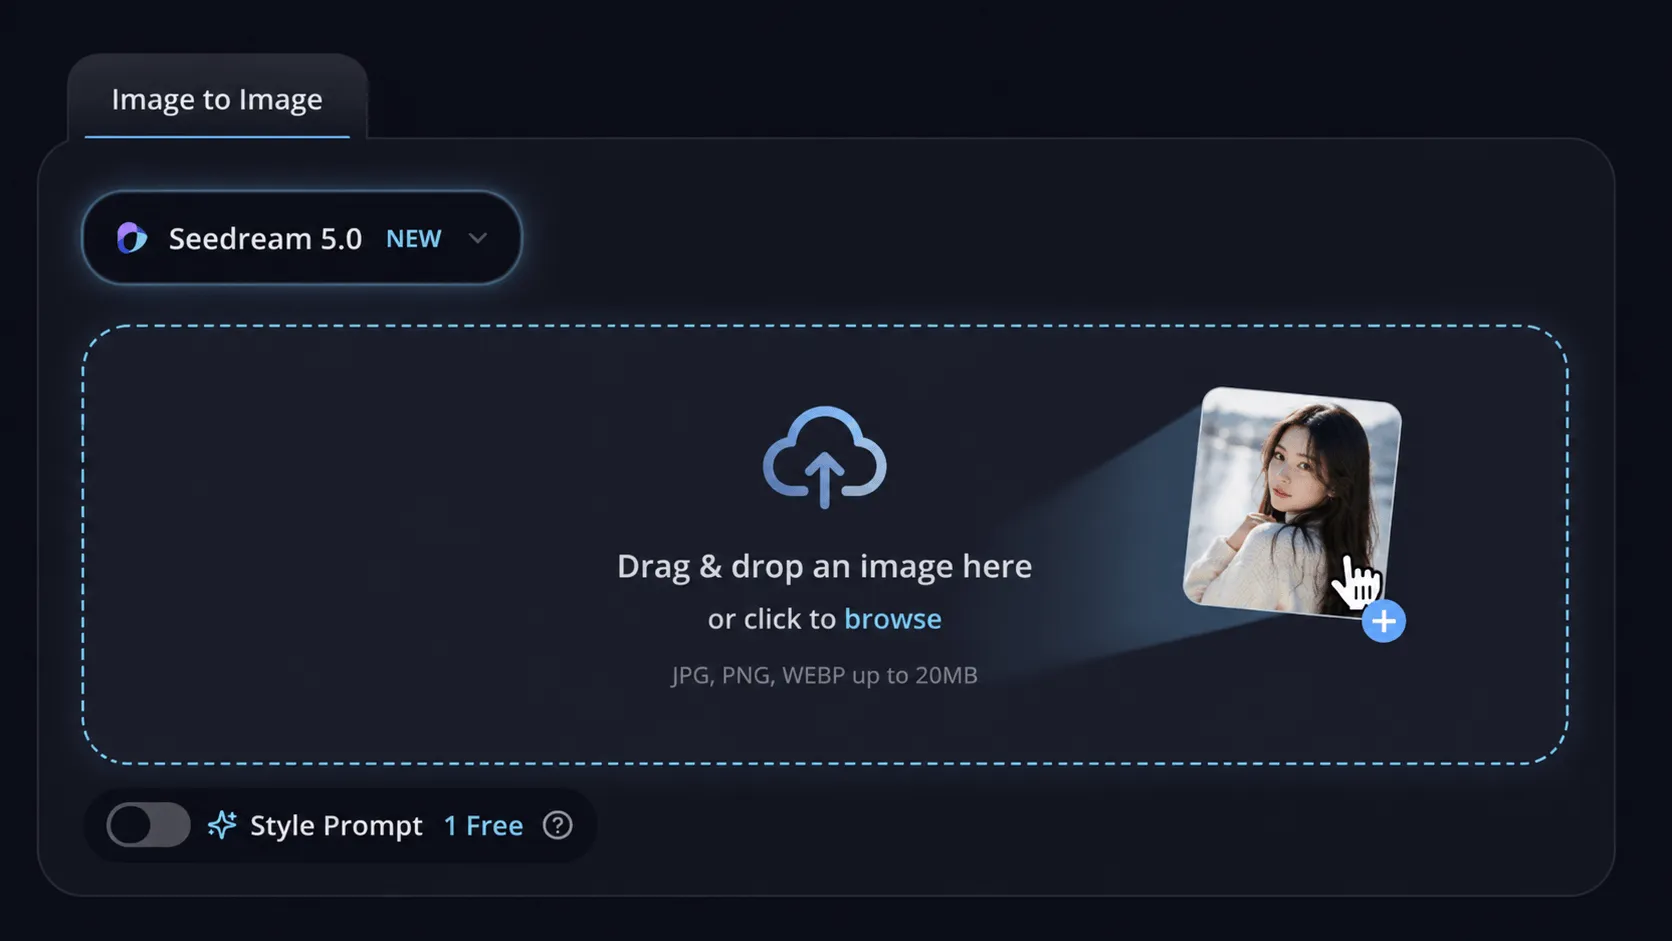Expand the model selector chevron arrow
The height and width of the screenshot is (941, 1672).
[478, 238]
